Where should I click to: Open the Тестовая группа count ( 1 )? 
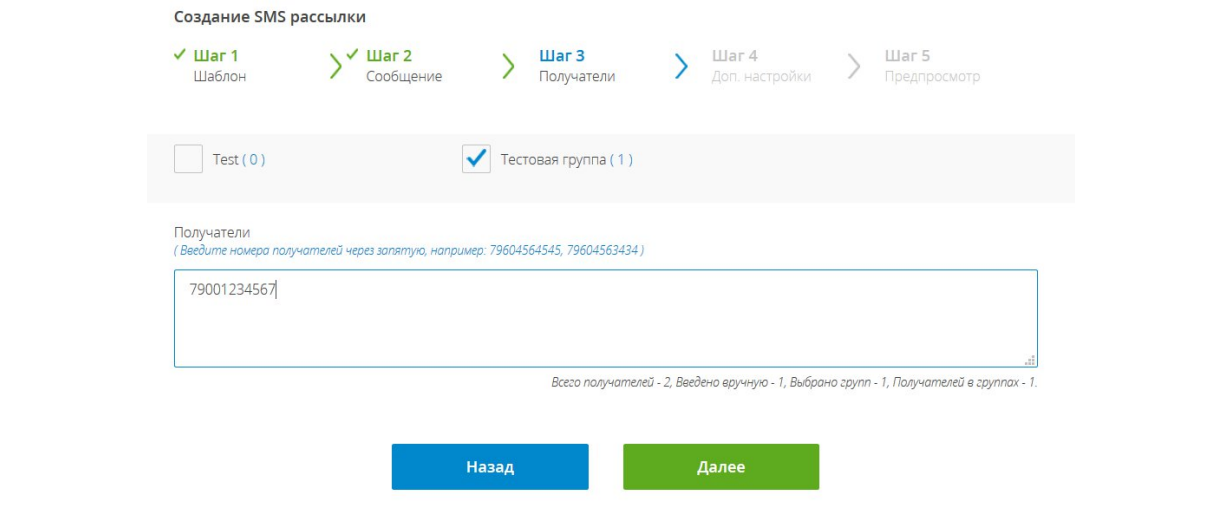click(x=621, y=160)
